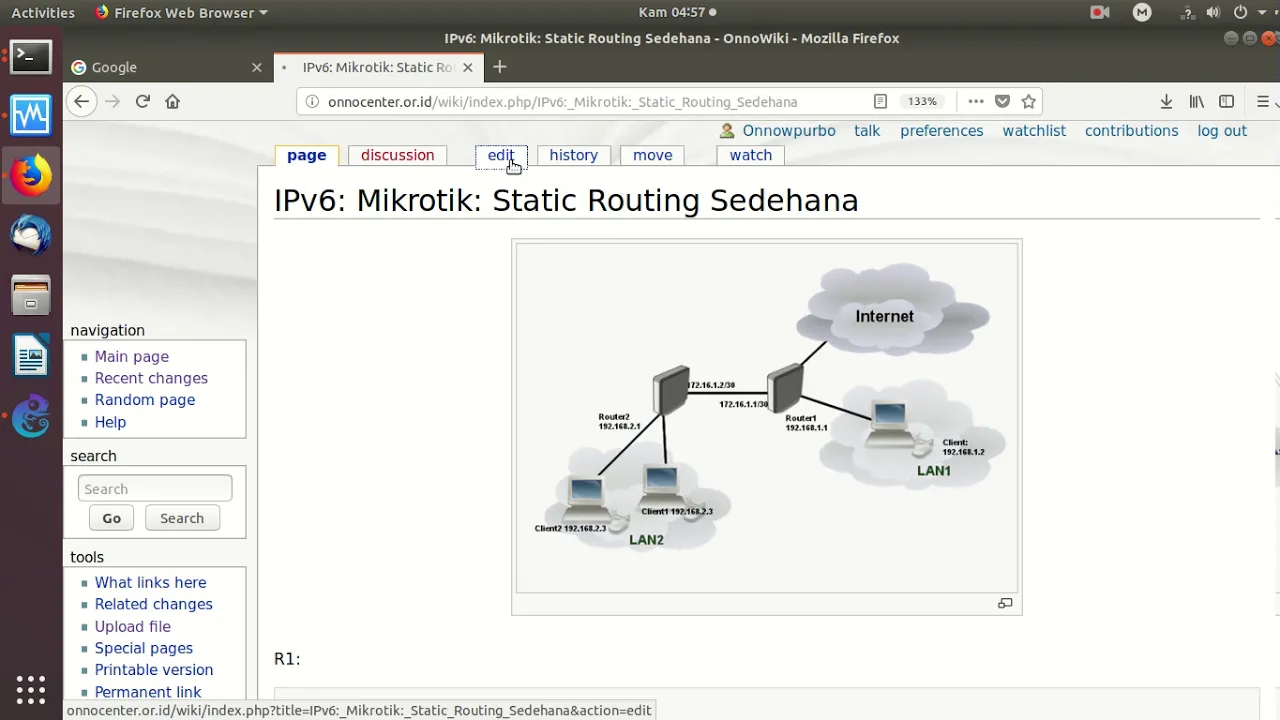This screenshot has width=1280, height=720.
Task: Open contributions link
Action: tap(1131, 131)
